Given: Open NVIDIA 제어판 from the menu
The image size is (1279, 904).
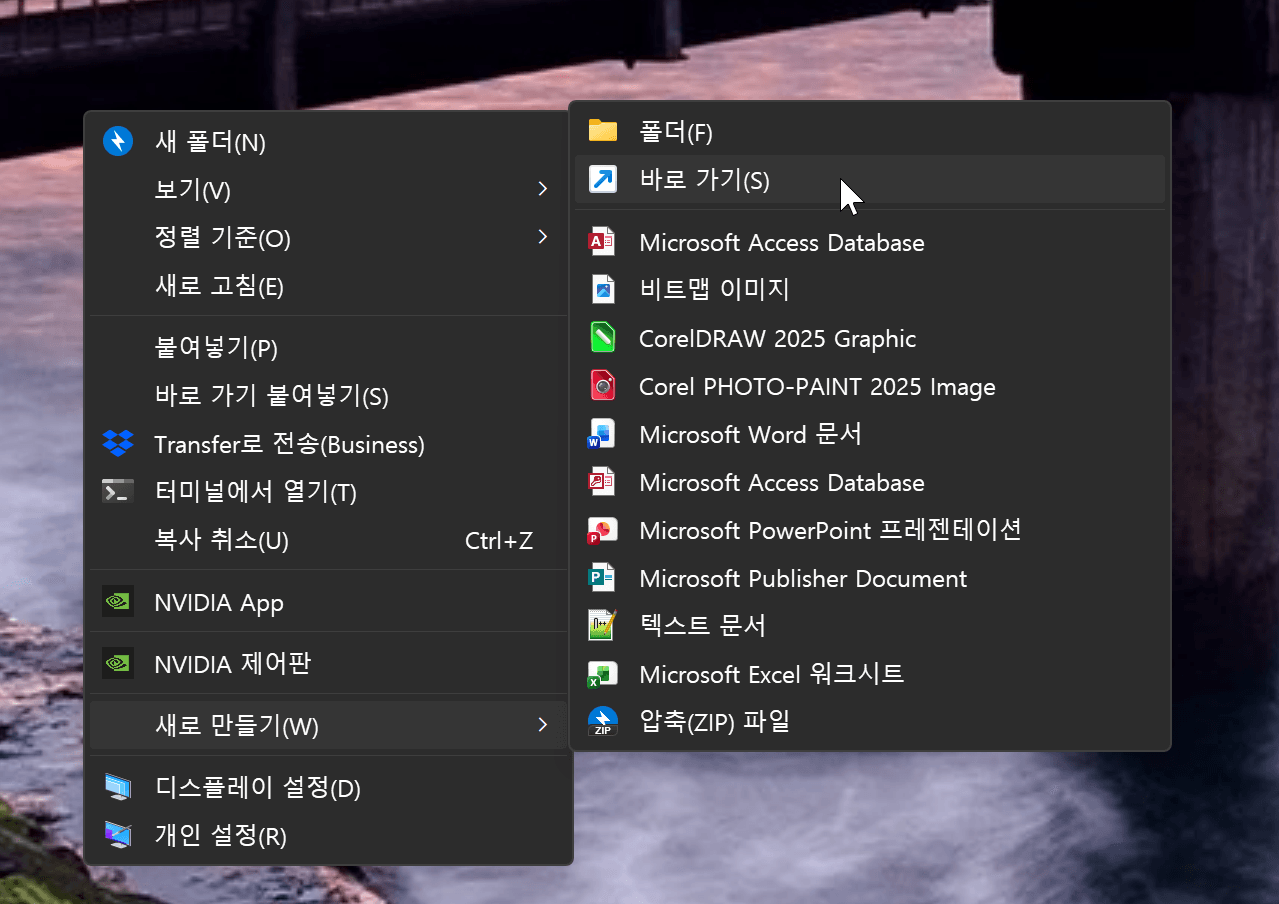Looking at the screenshot, I should 329,663.
